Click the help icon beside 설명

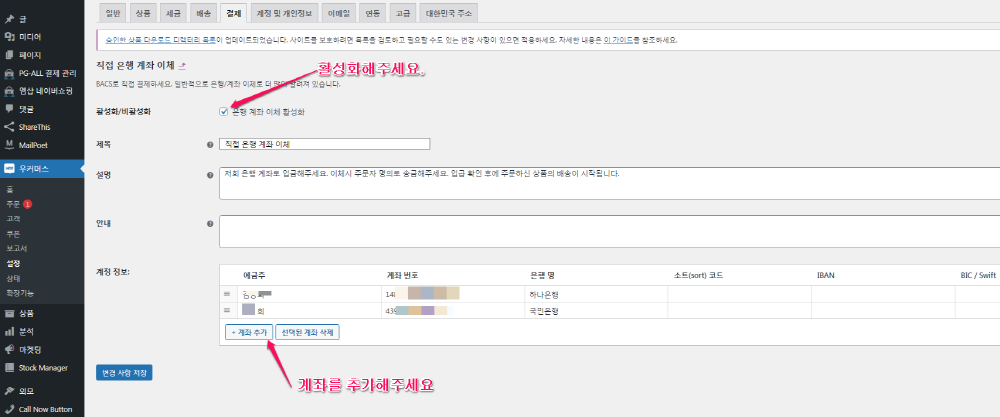point(208,173)
